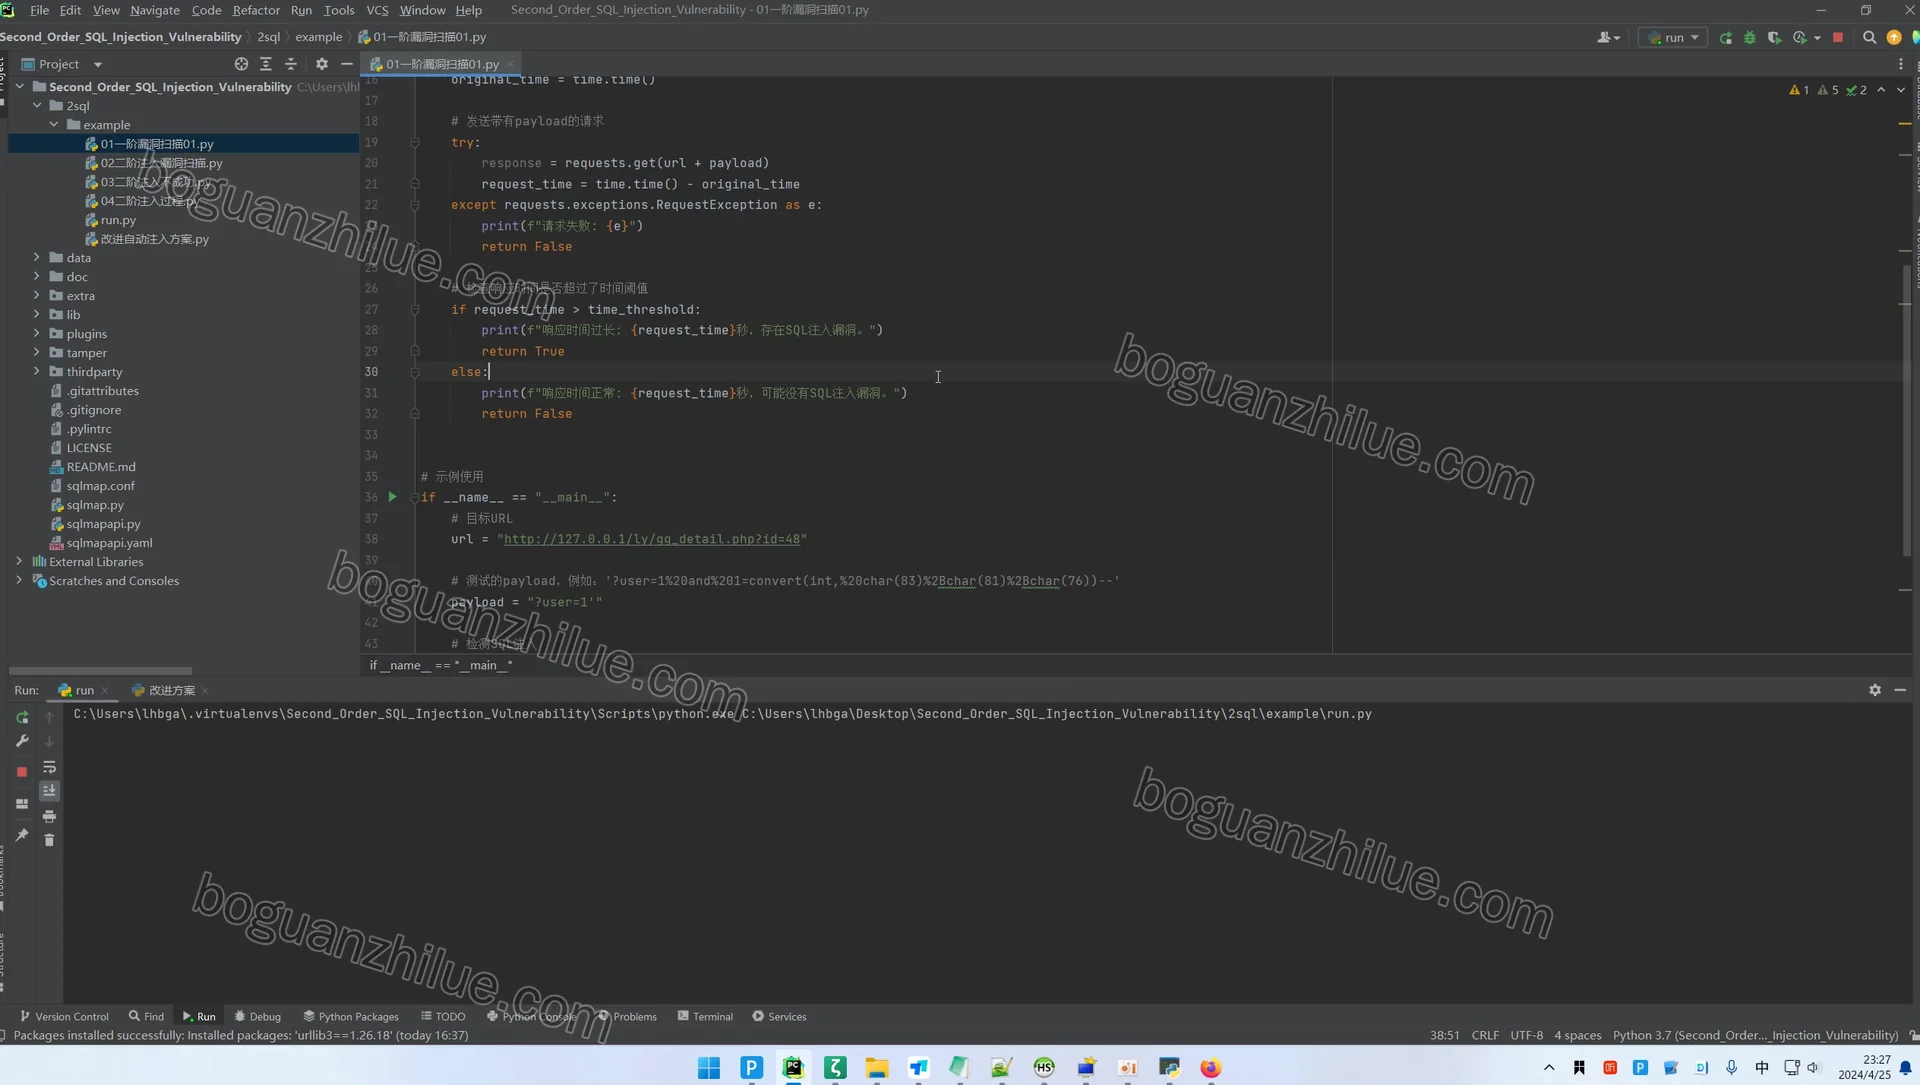Viewport: 1920px width, 1085px height.
Task: Open Search Everywhere magnifier icon
Action: [x=1869, y=37]
